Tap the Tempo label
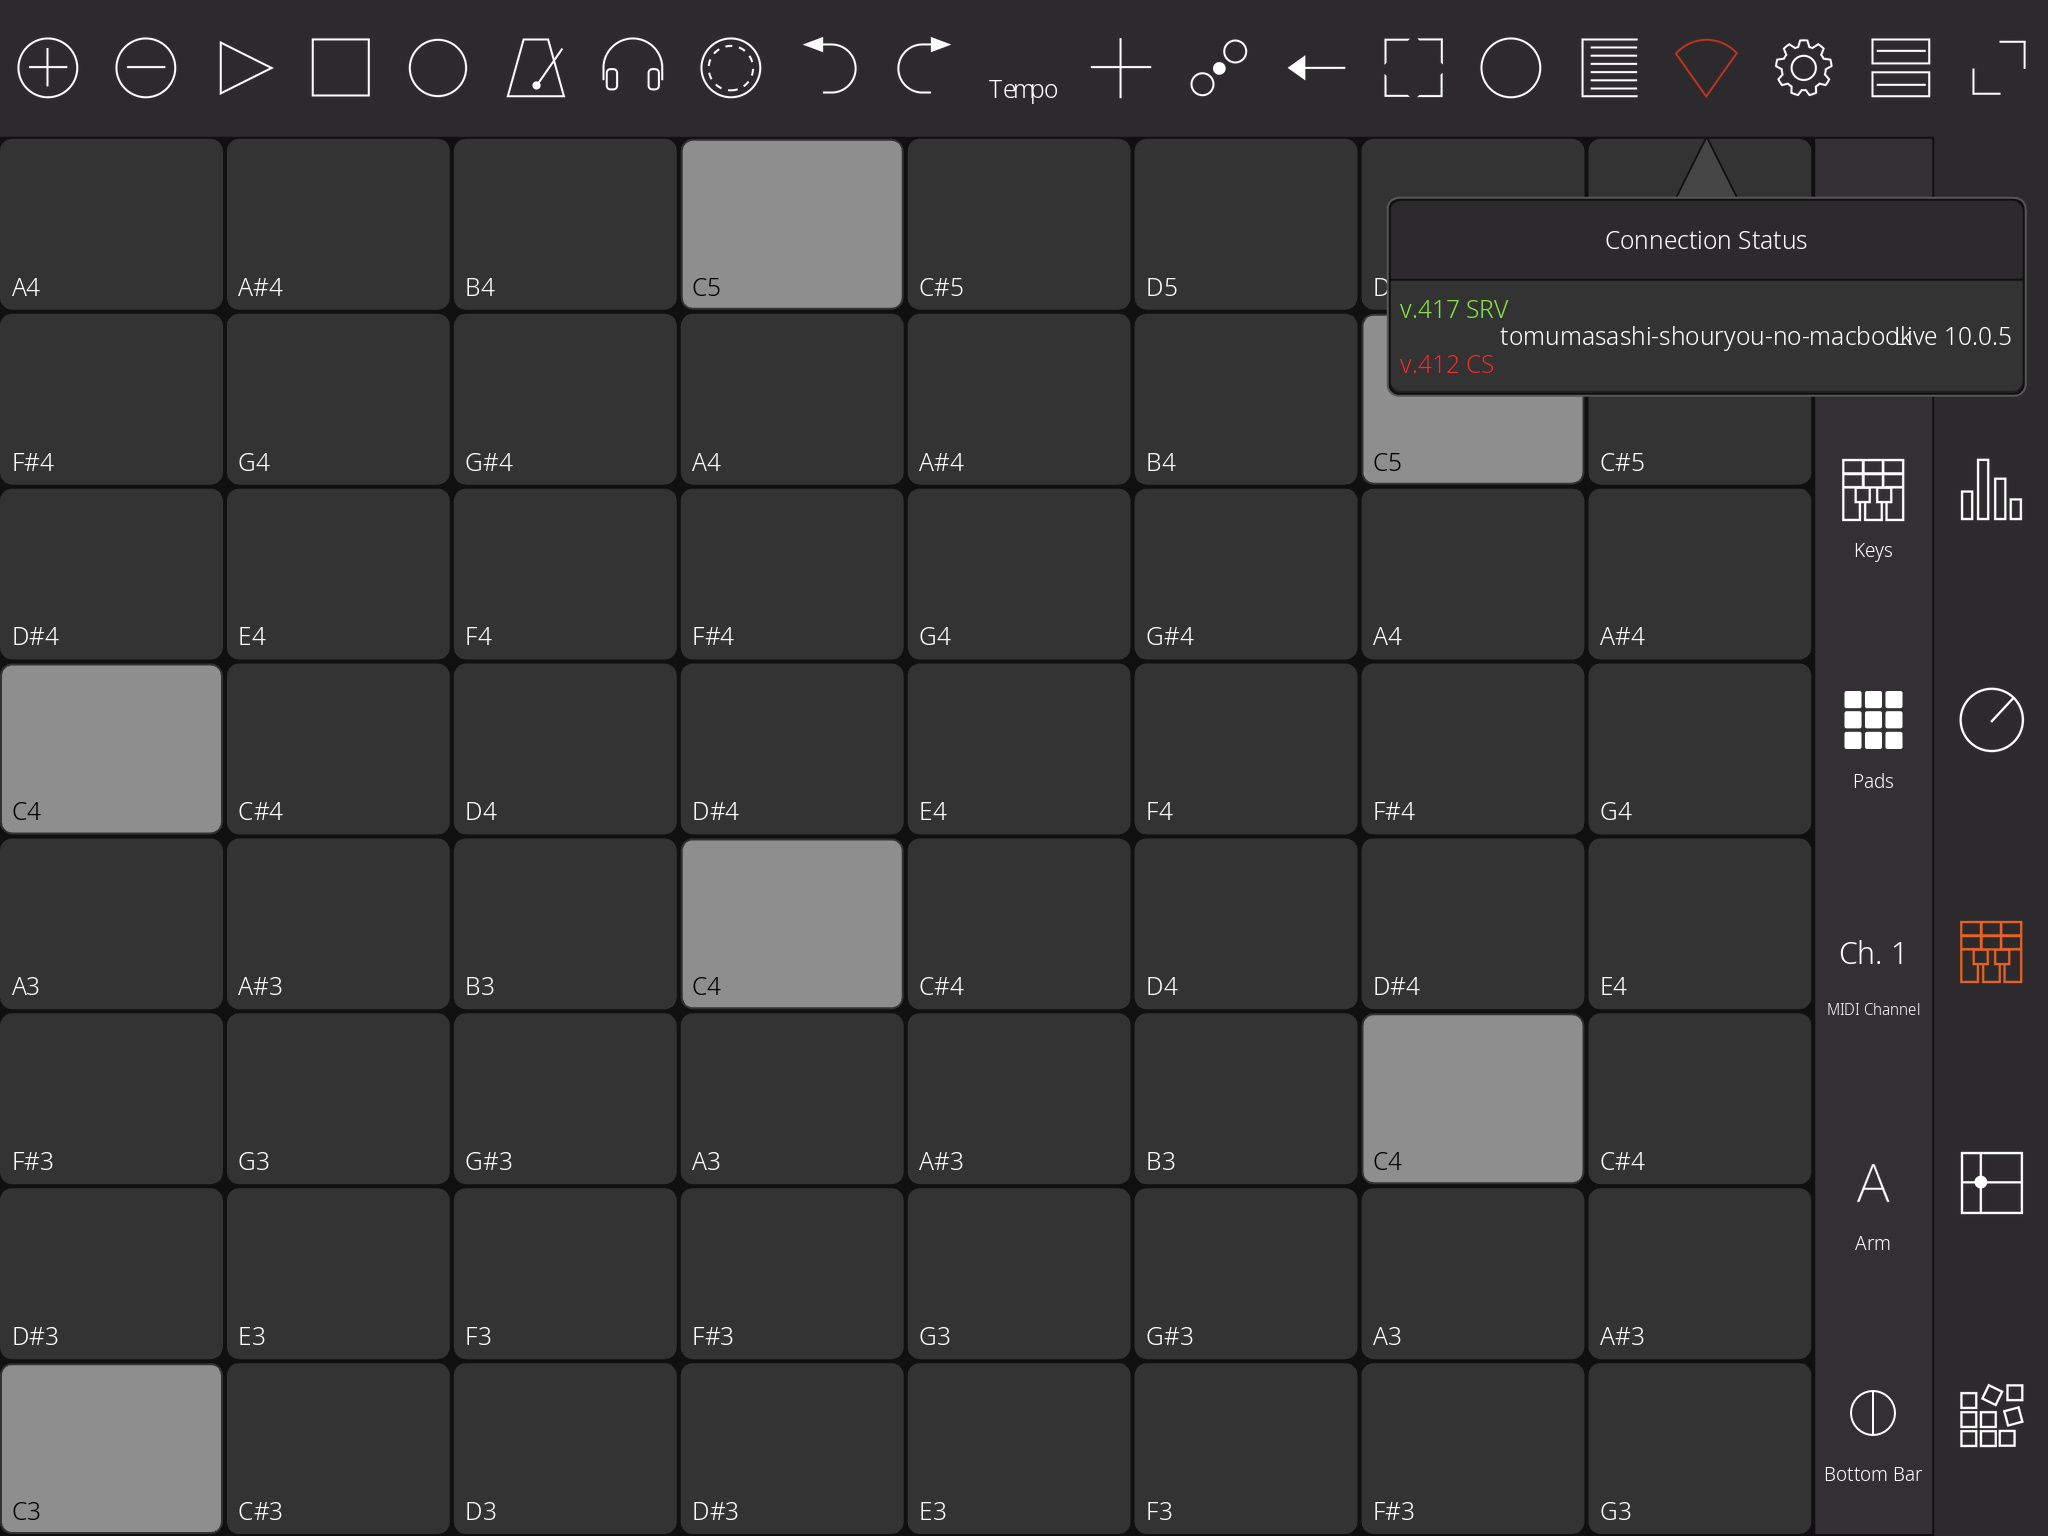 1022,89
